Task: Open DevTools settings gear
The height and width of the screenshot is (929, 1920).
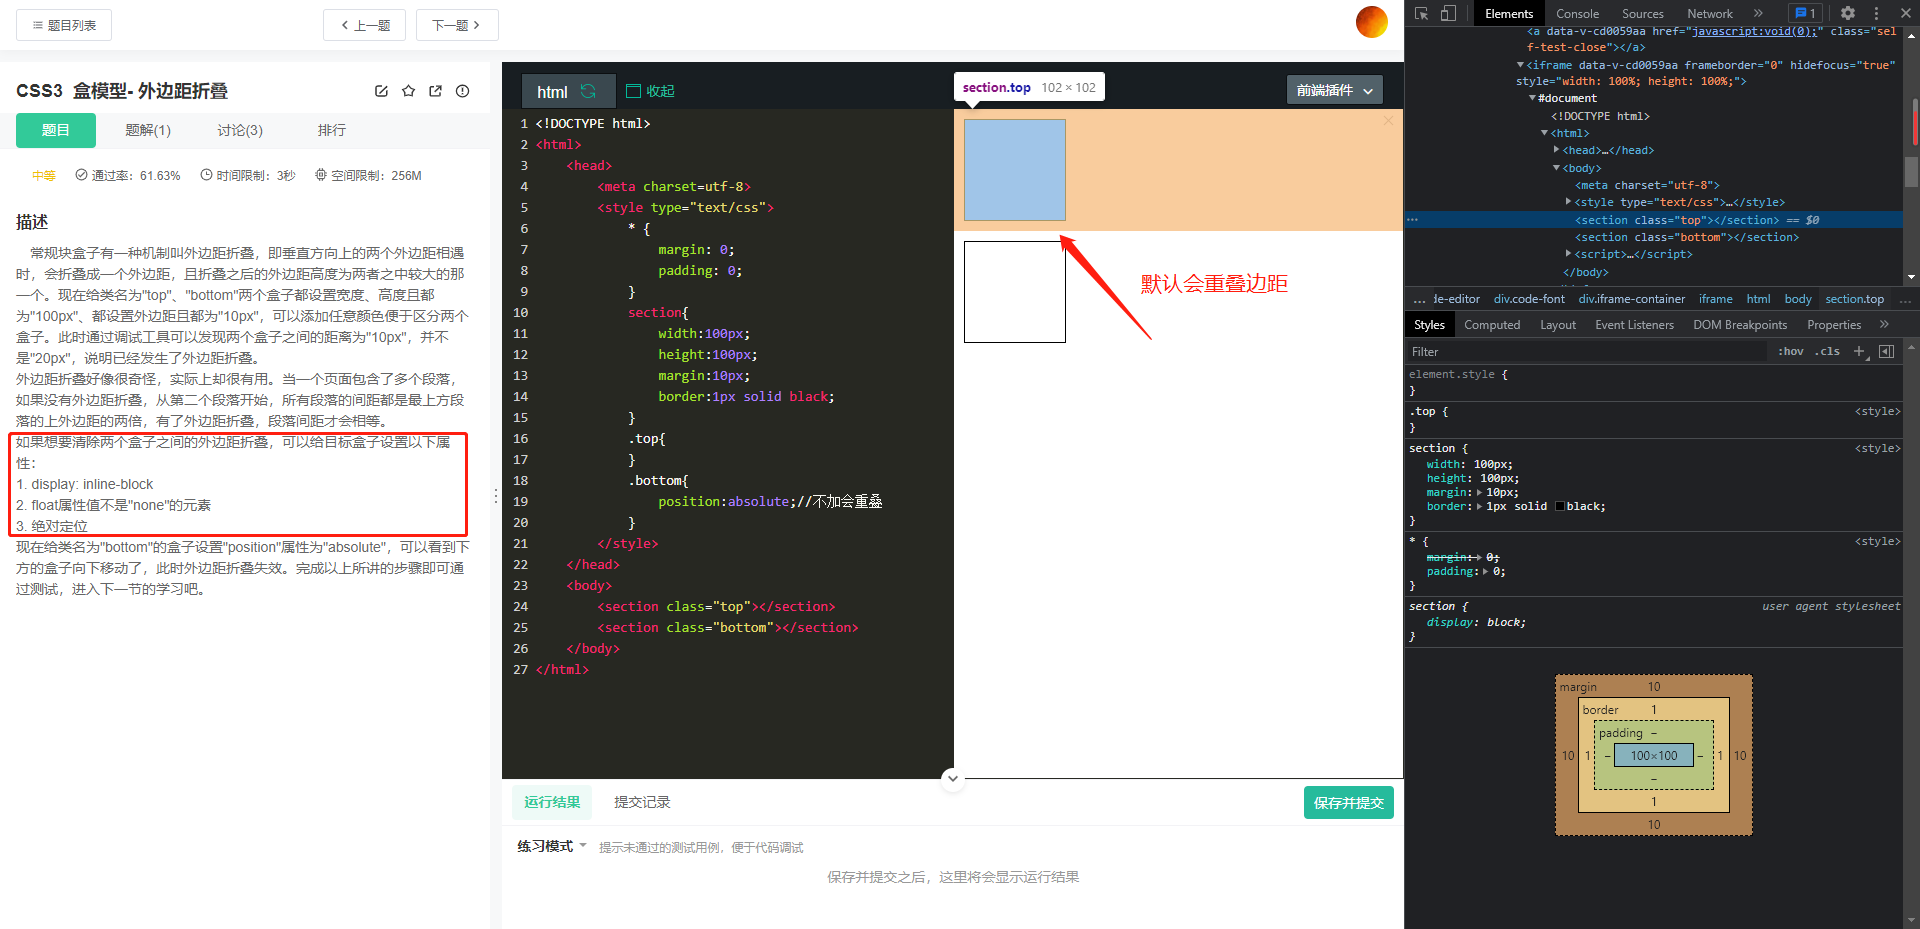Action: pos(1848,13)
